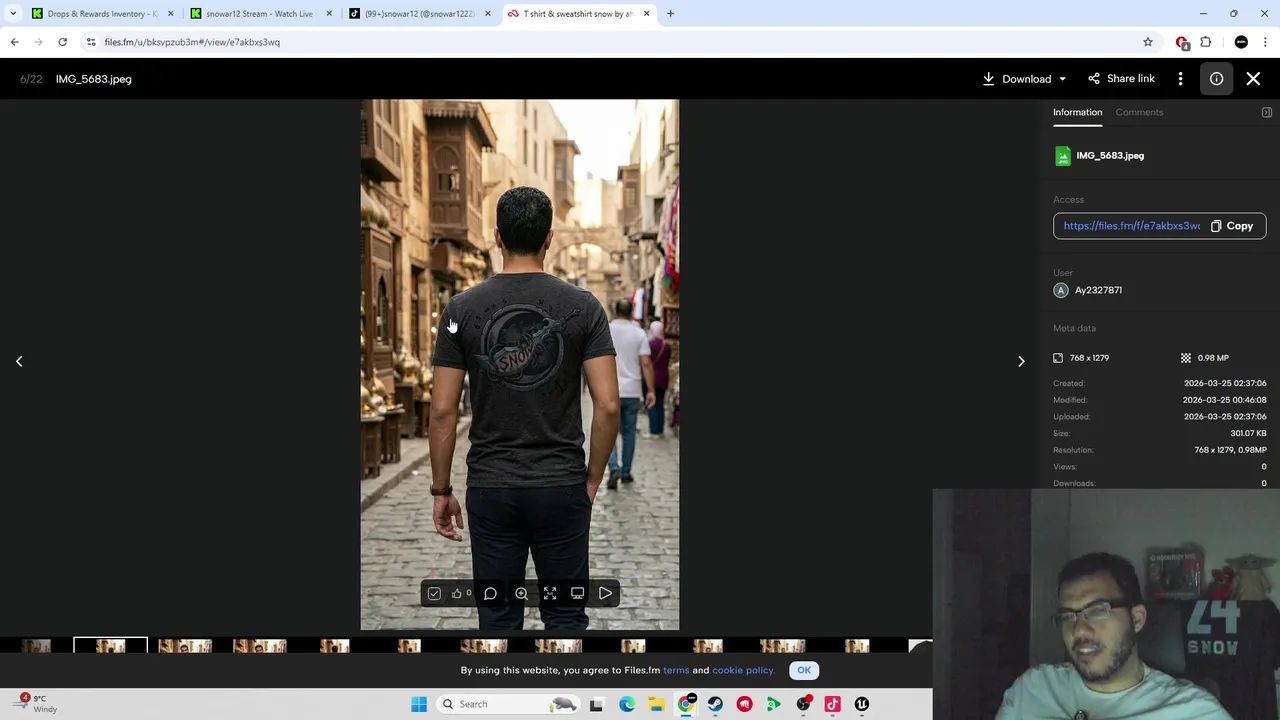
Task: Like the image with thumbs-up icon
Action: click(457, 594)
